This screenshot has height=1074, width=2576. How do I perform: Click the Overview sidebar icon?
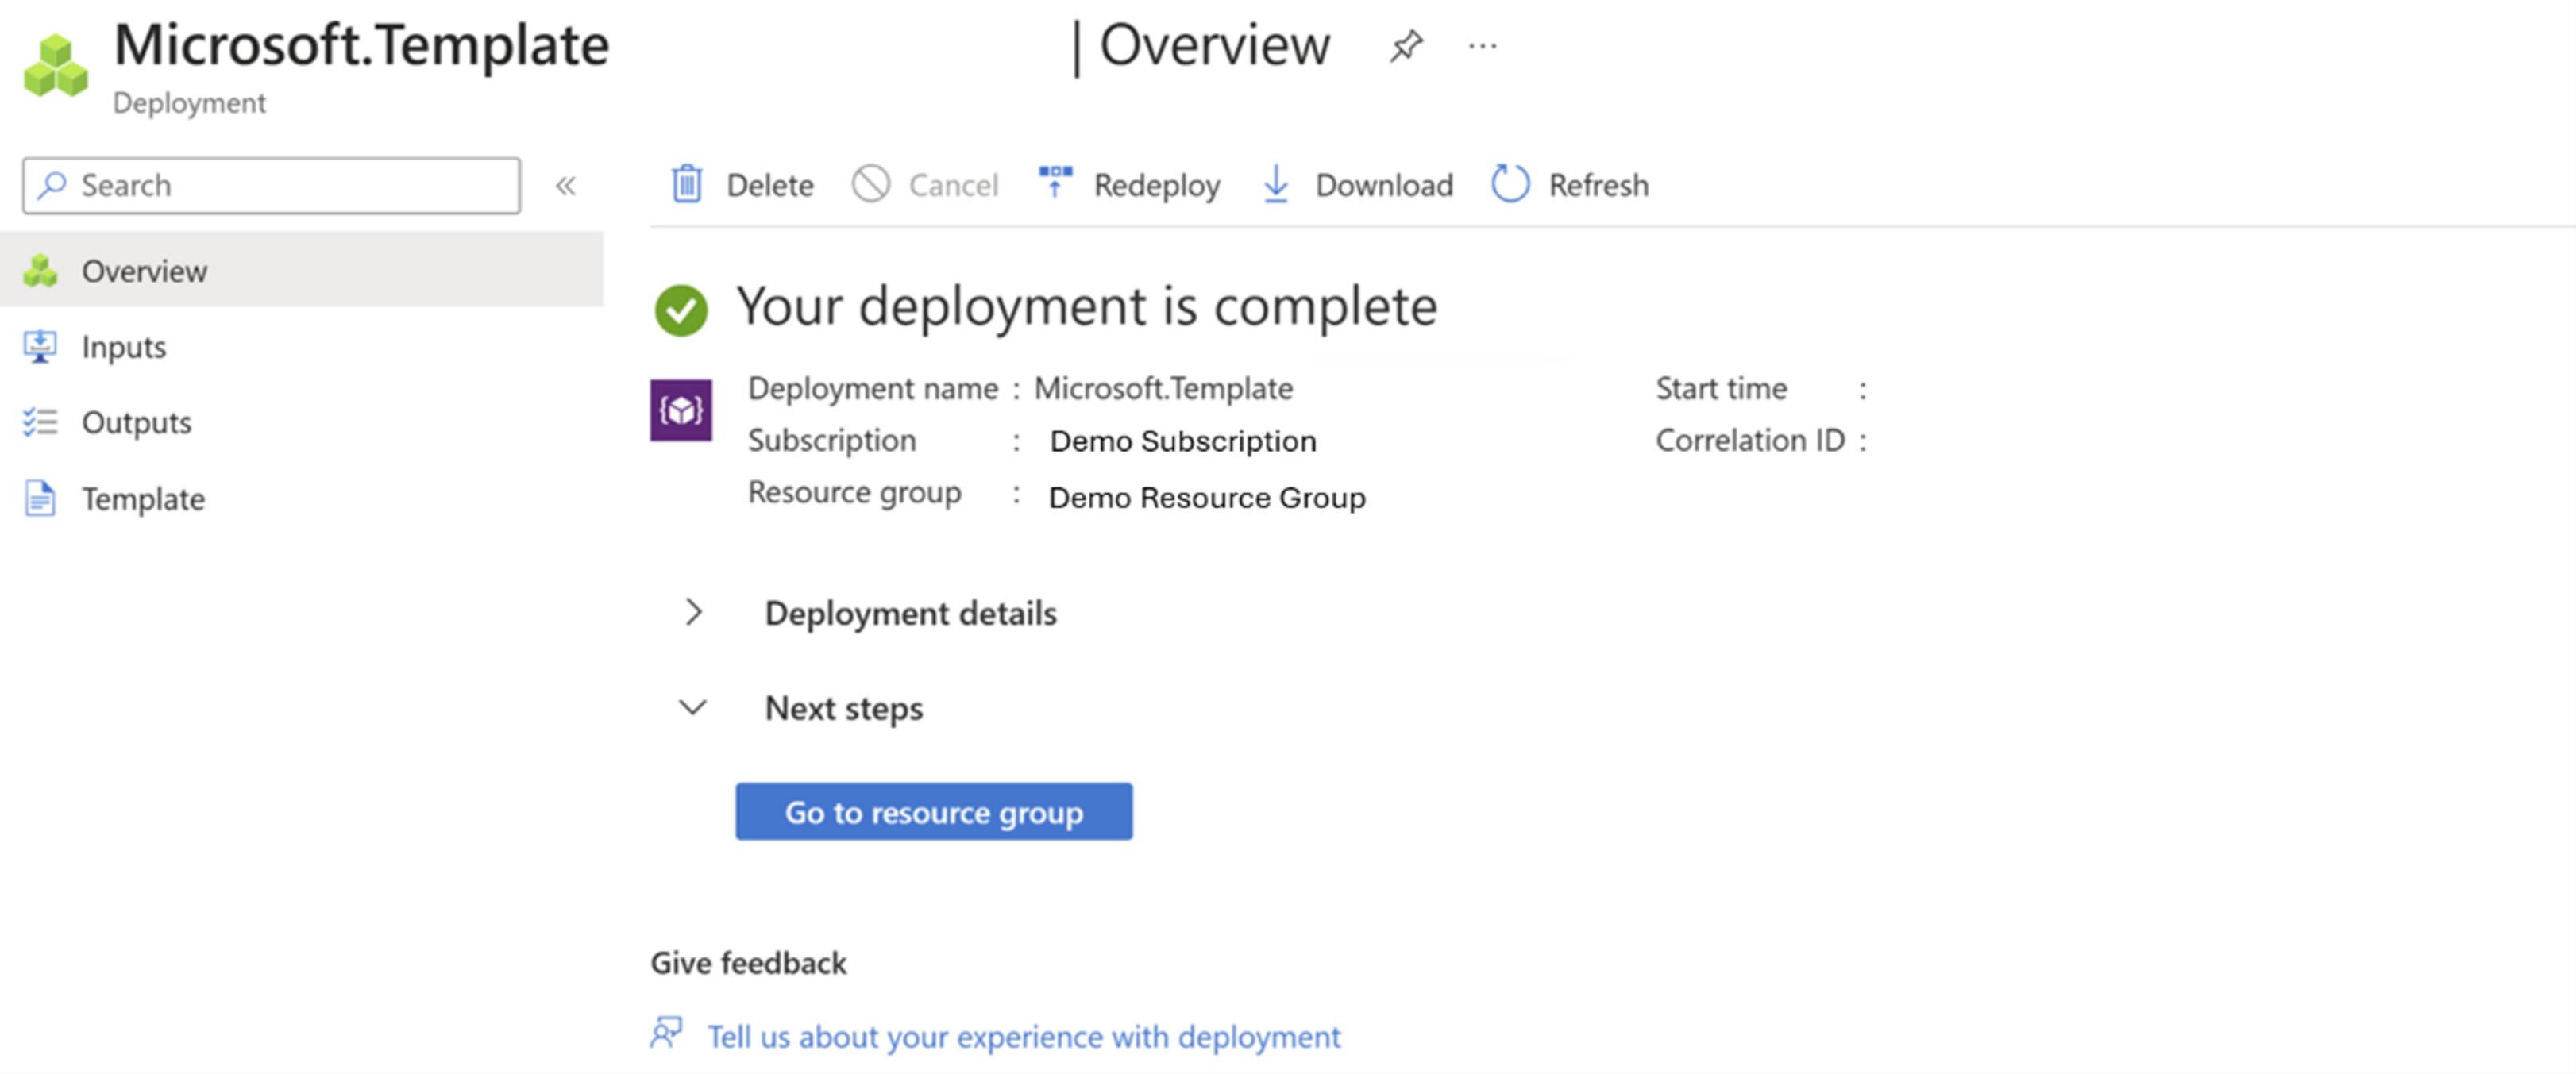click(46, 271)
